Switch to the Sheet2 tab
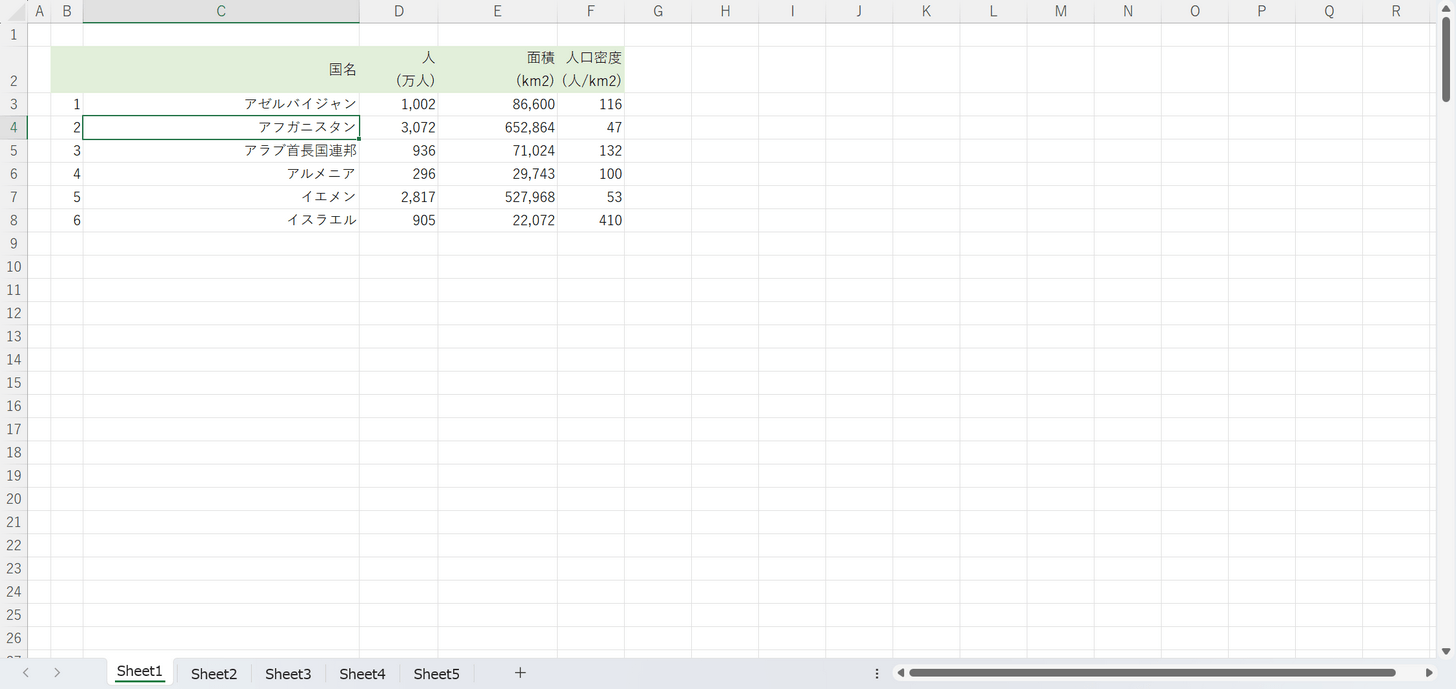This screenshot has width=1456, height=689. point(214,674)
